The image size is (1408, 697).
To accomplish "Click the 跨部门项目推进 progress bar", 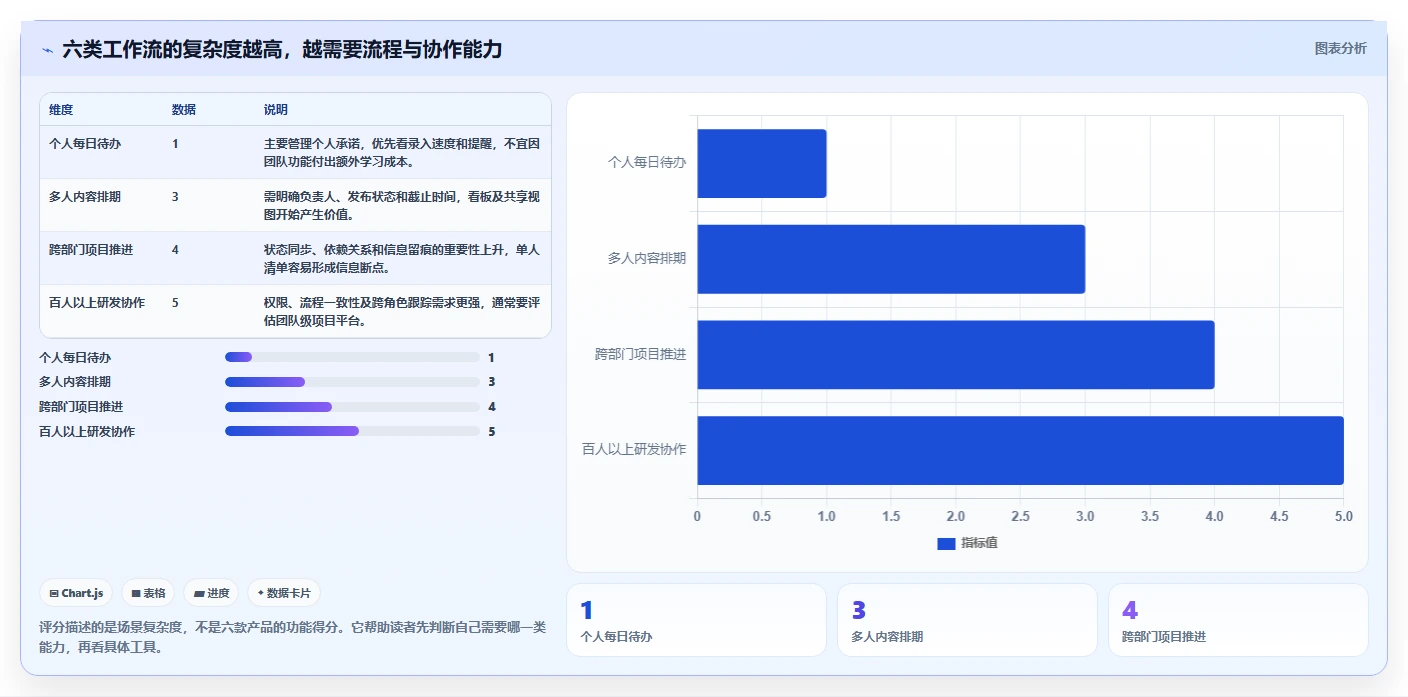I will tap(352, 407).
